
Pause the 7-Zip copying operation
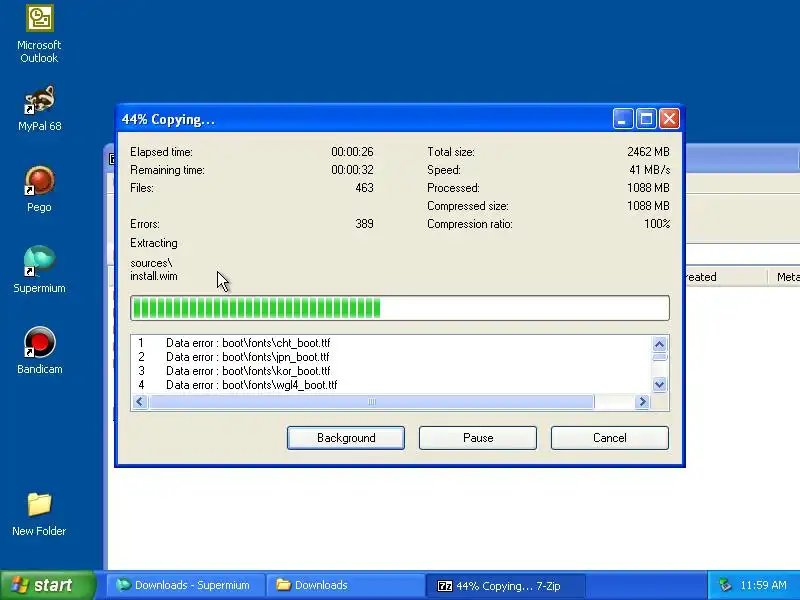[478, 438]
